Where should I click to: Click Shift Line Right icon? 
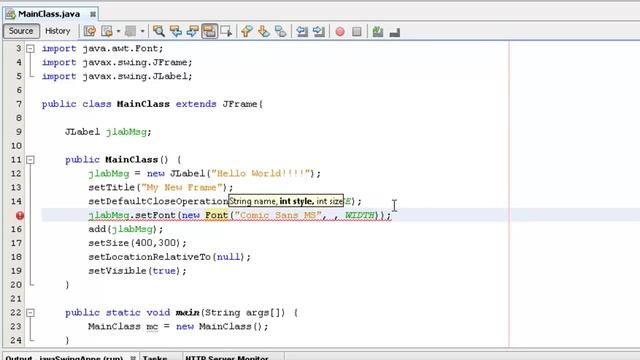coord(319,31)
